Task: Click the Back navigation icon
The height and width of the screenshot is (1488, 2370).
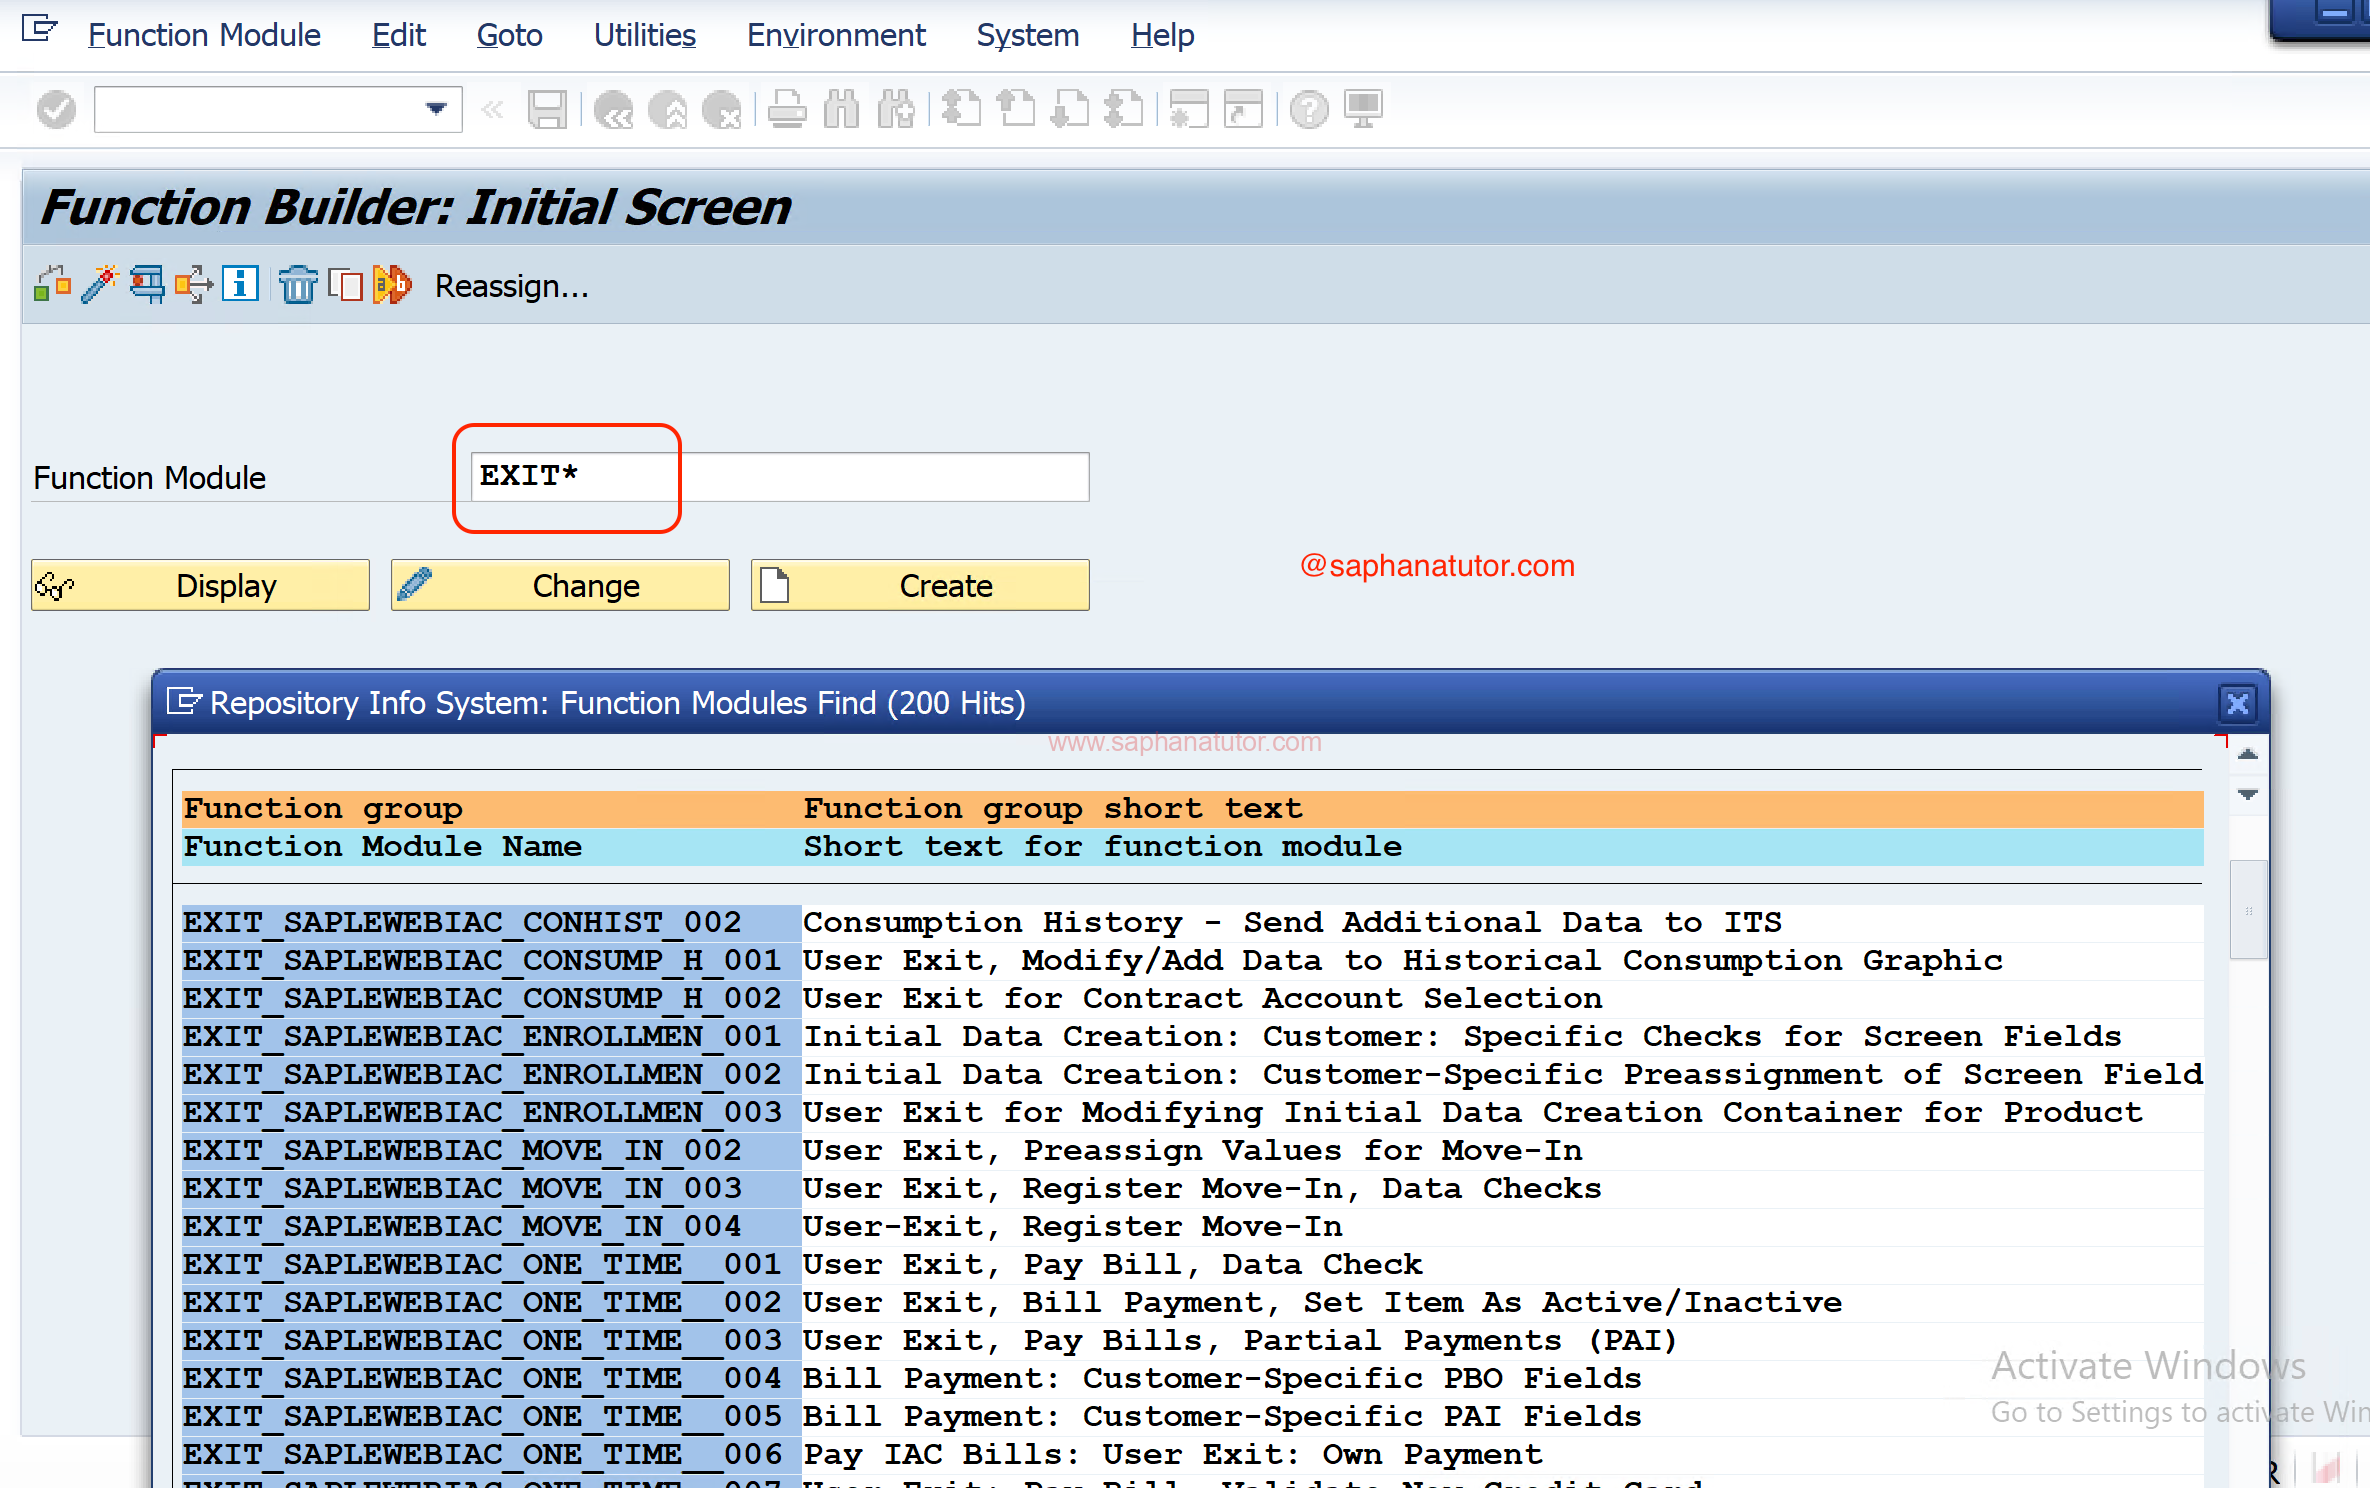Action: coord(613,109)
